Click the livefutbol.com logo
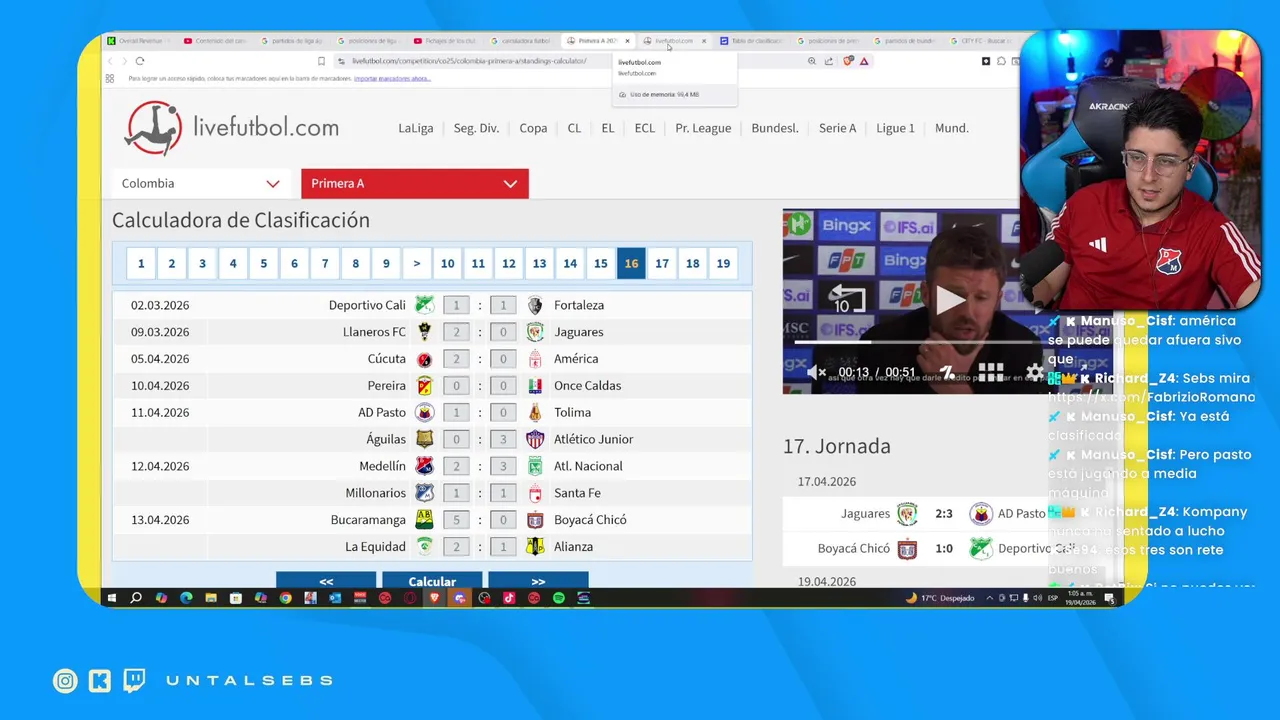 click(231, 128)
